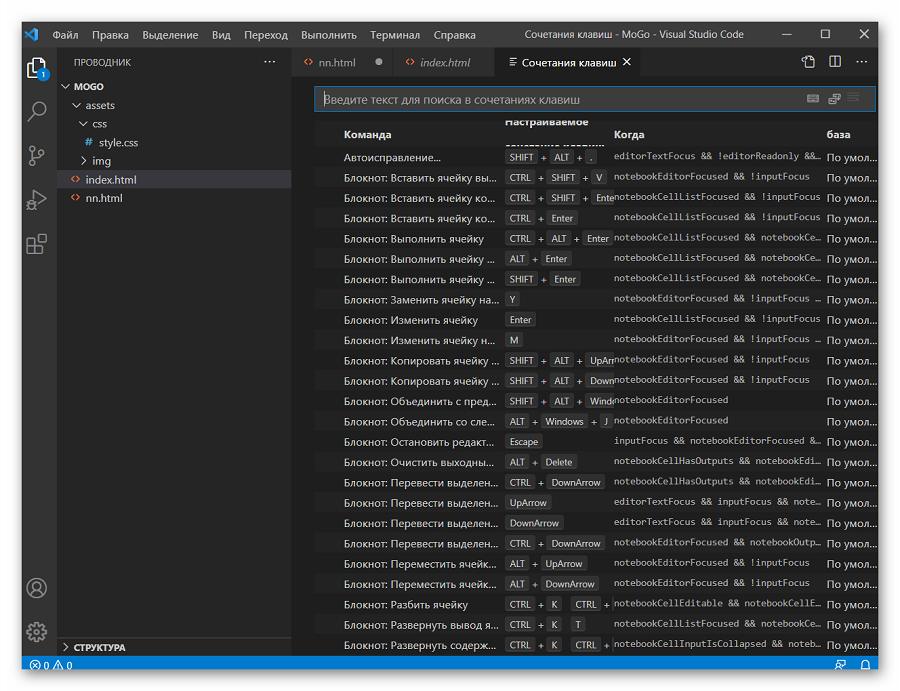Open the Manage gear icon
The height and width of the screenshot is (691, 900).
pyautogui.click(x=37, y=632)
